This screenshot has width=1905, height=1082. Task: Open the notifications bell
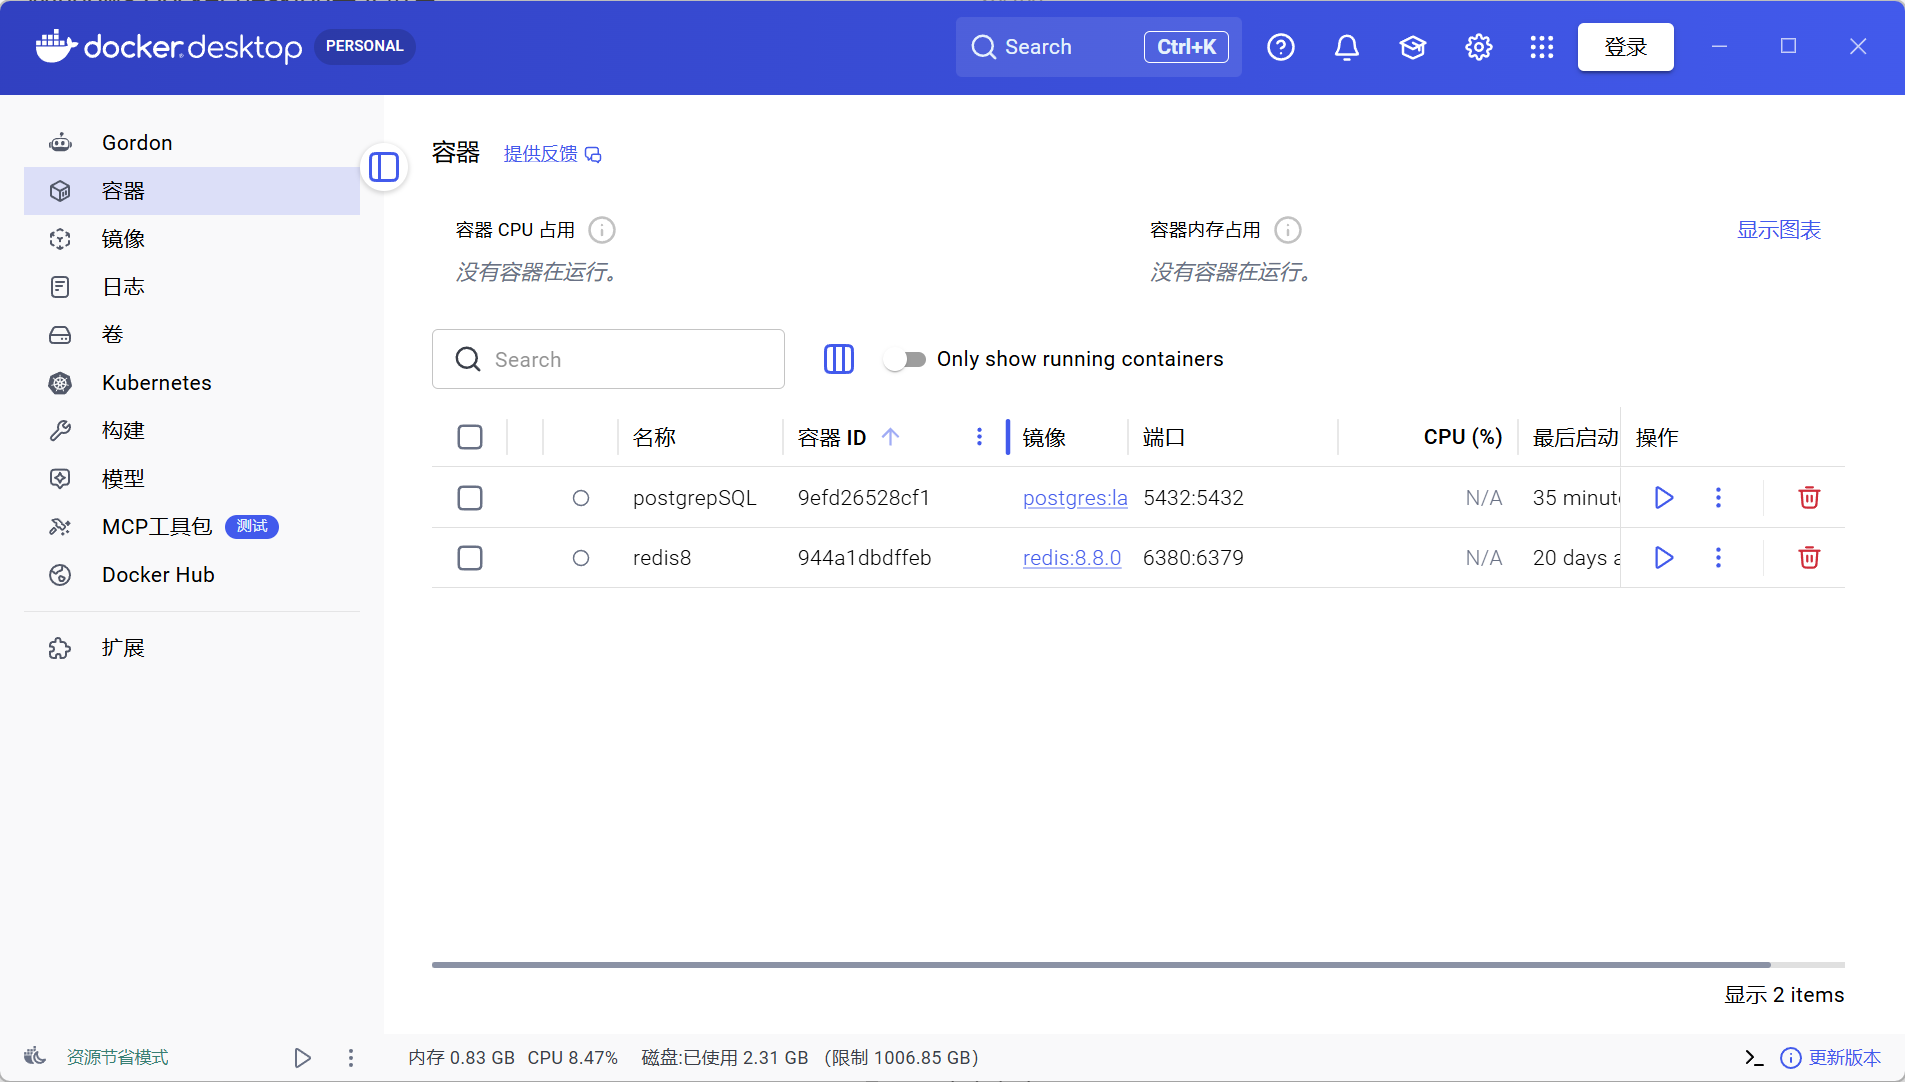point(1347,47)
